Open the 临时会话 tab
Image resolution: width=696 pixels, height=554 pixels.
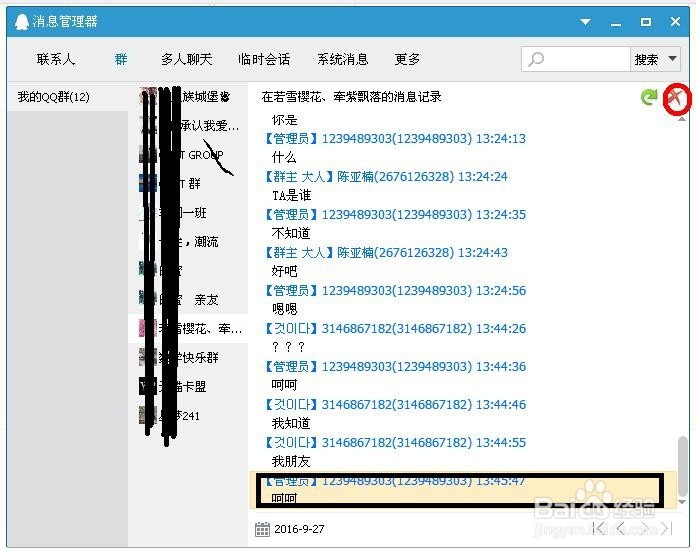tap(264, 59)
